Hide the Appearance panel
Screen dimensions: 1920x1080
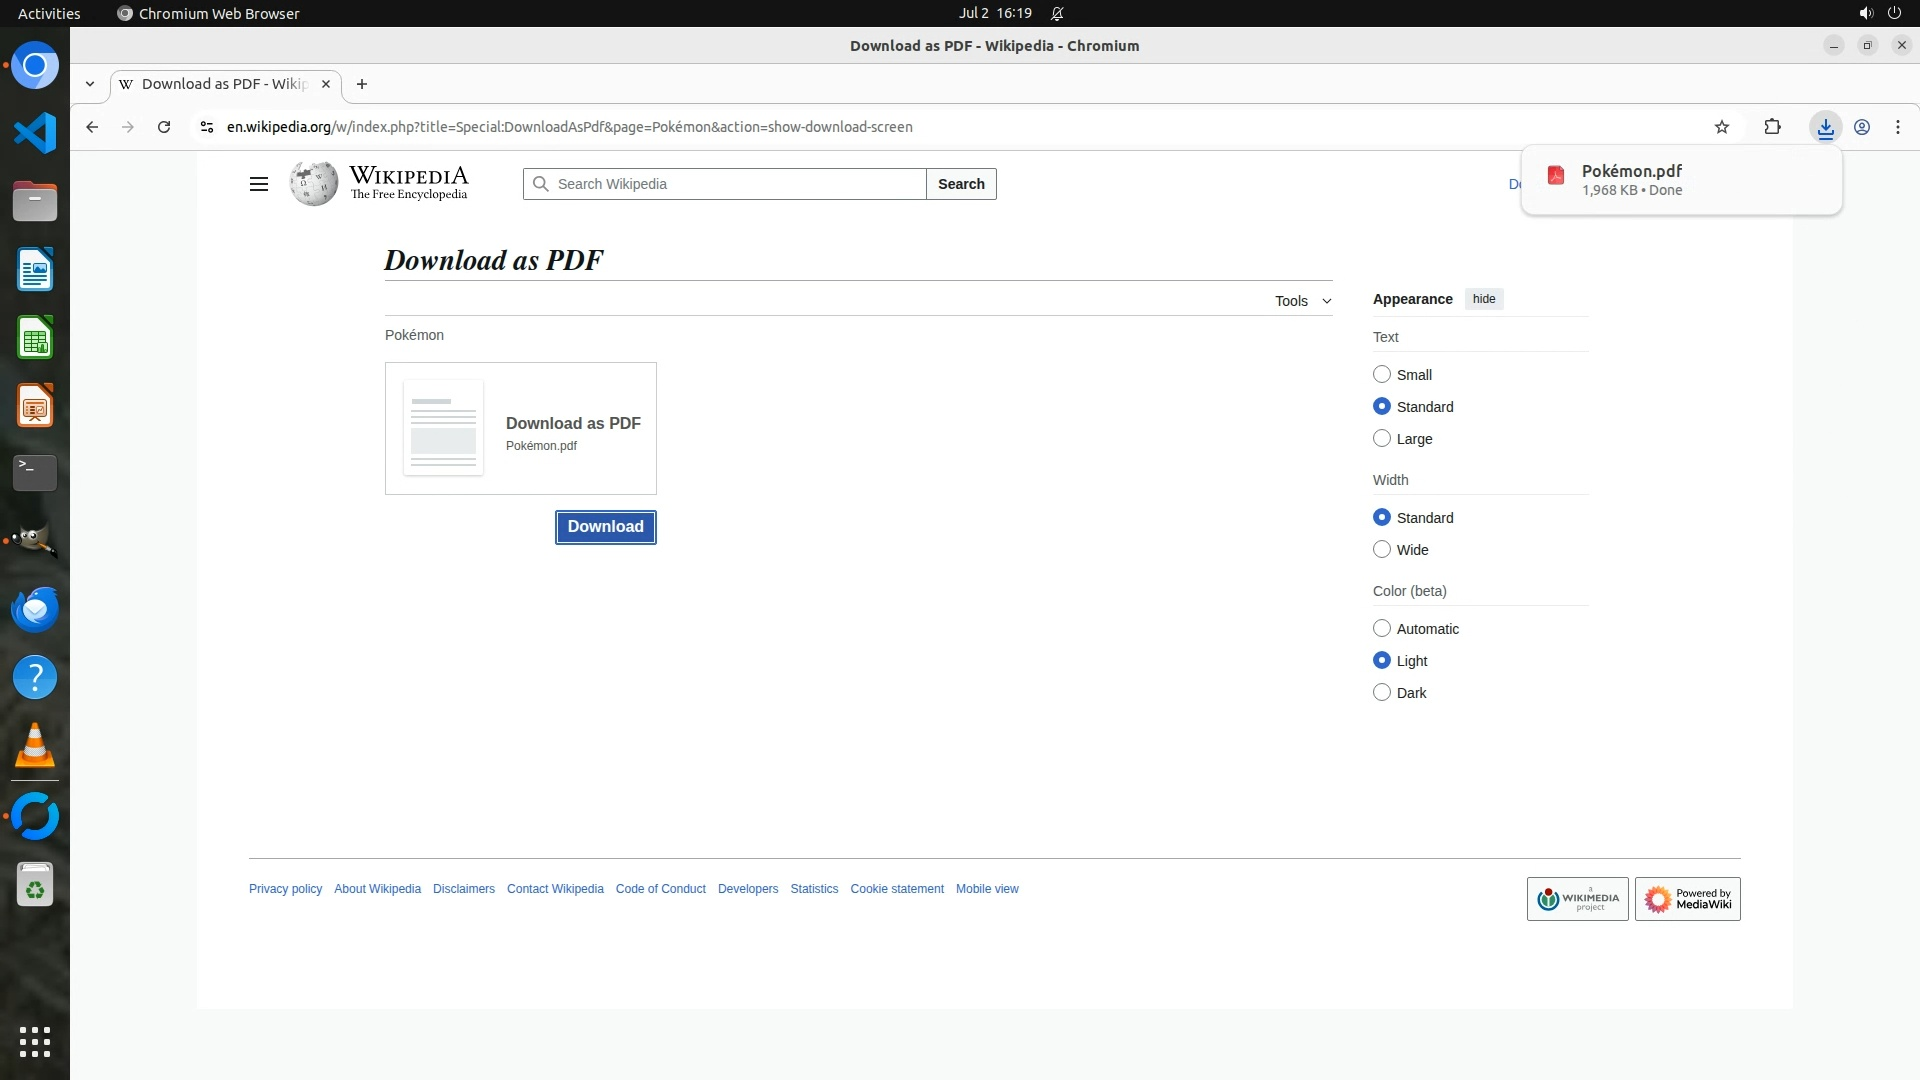[x=1483, y=299]
